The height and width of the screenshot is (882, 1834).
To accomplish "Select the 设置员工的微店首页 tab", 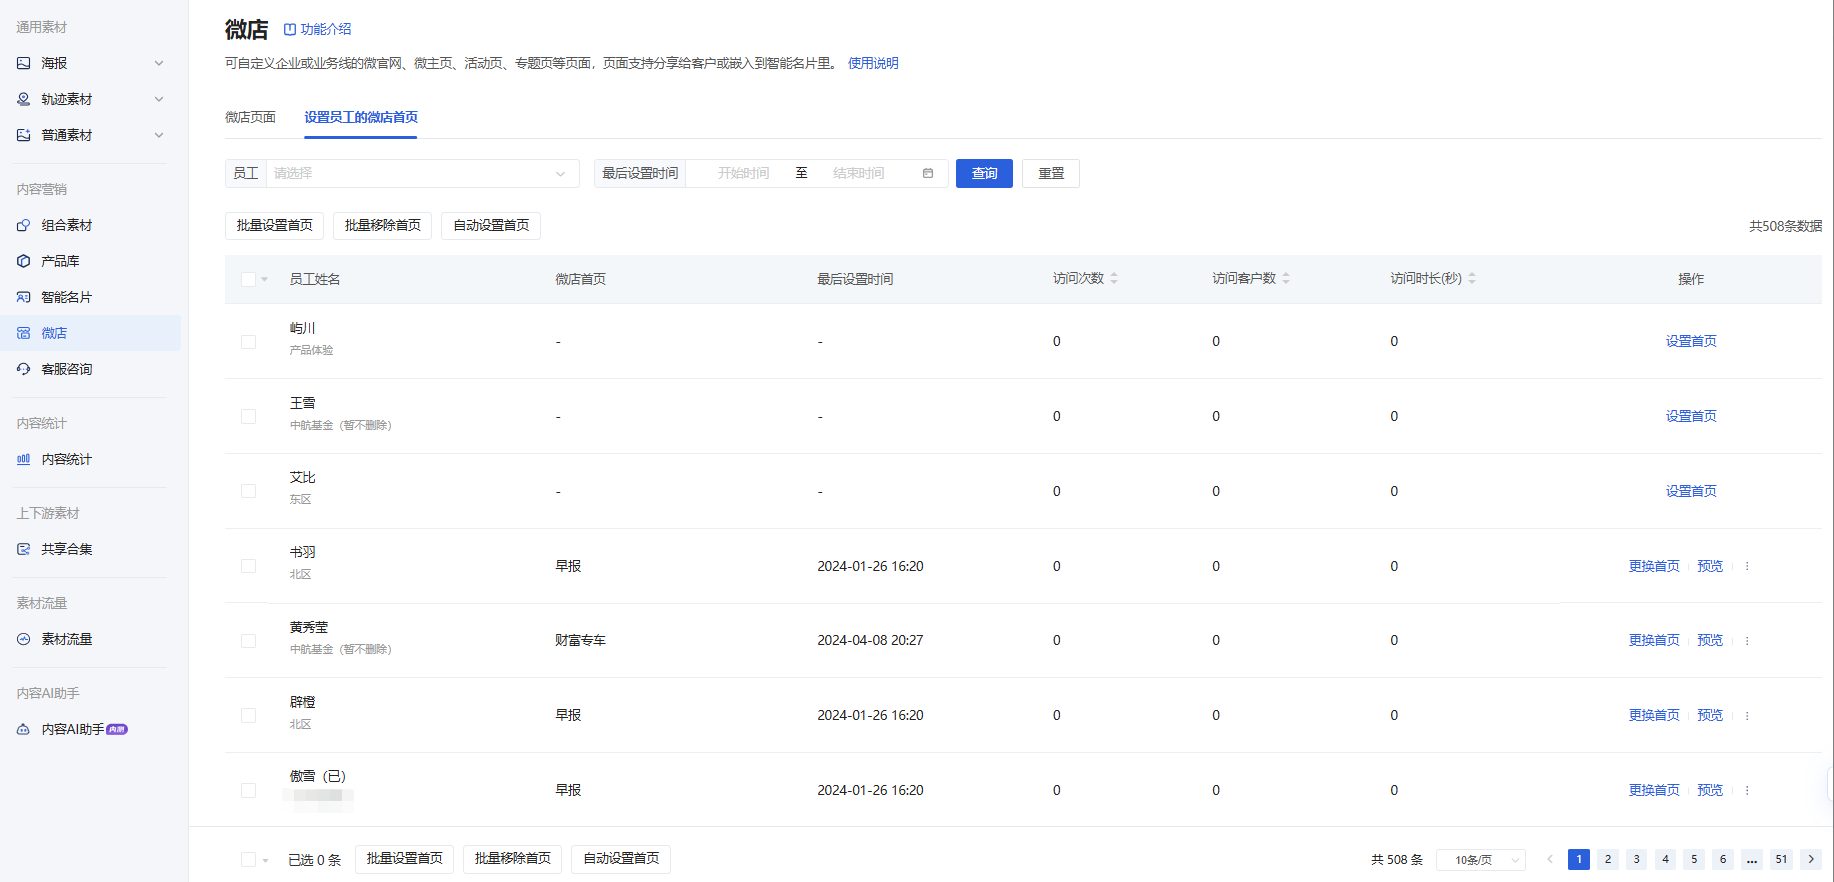I will tap(361, 117).
